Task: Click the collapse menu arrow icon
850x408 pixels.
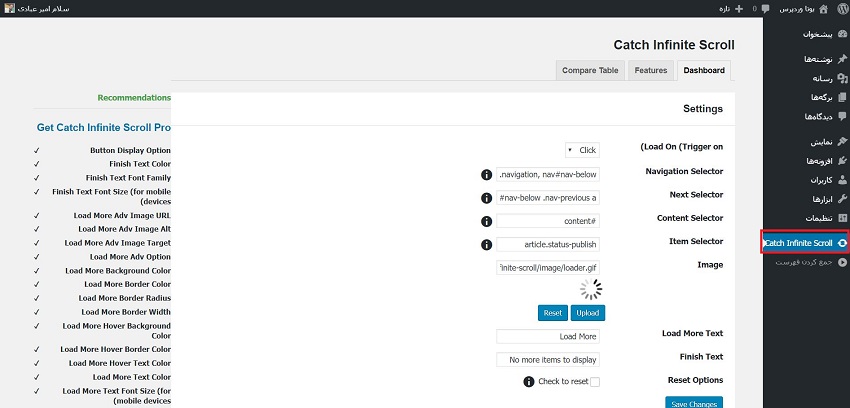Action: [x=842, y=262]
